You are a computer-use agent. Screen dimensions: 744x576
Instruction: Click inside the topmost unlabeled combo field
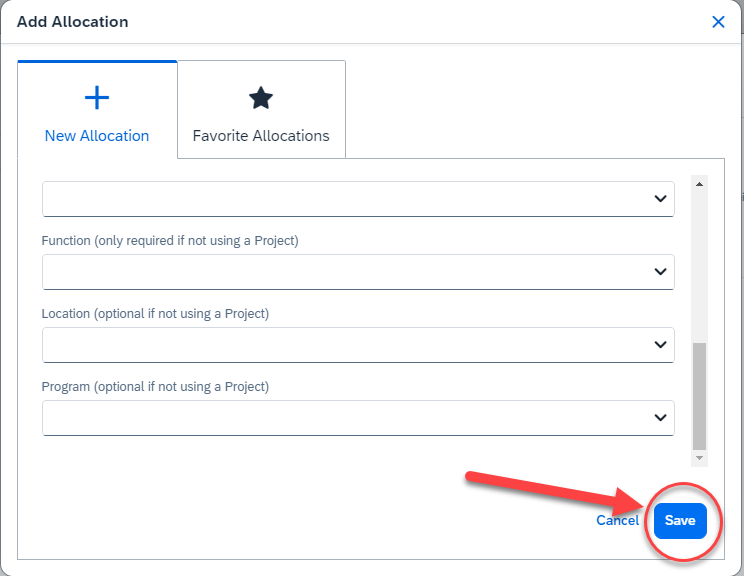[340, 199]
